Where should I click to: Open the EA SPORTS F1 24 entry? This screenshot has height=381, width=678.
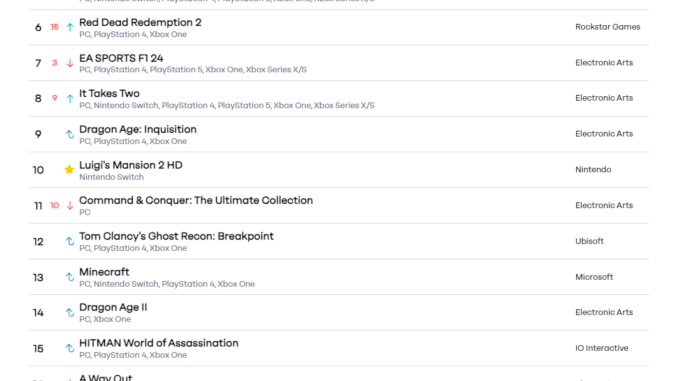click(121, 58)
